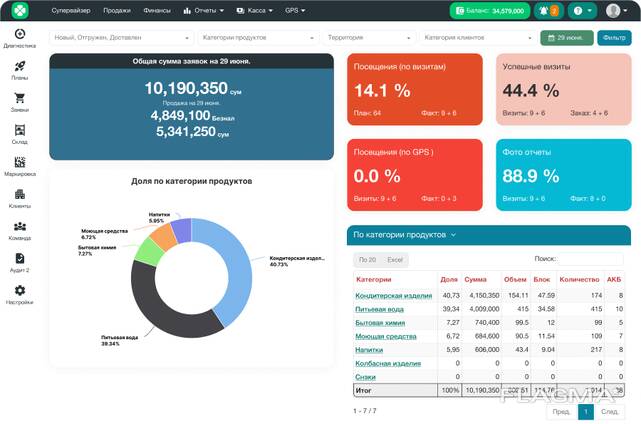Go to previous page with Пред.
This screenshot has height=424, width=641.
click(x=562, y=412)
